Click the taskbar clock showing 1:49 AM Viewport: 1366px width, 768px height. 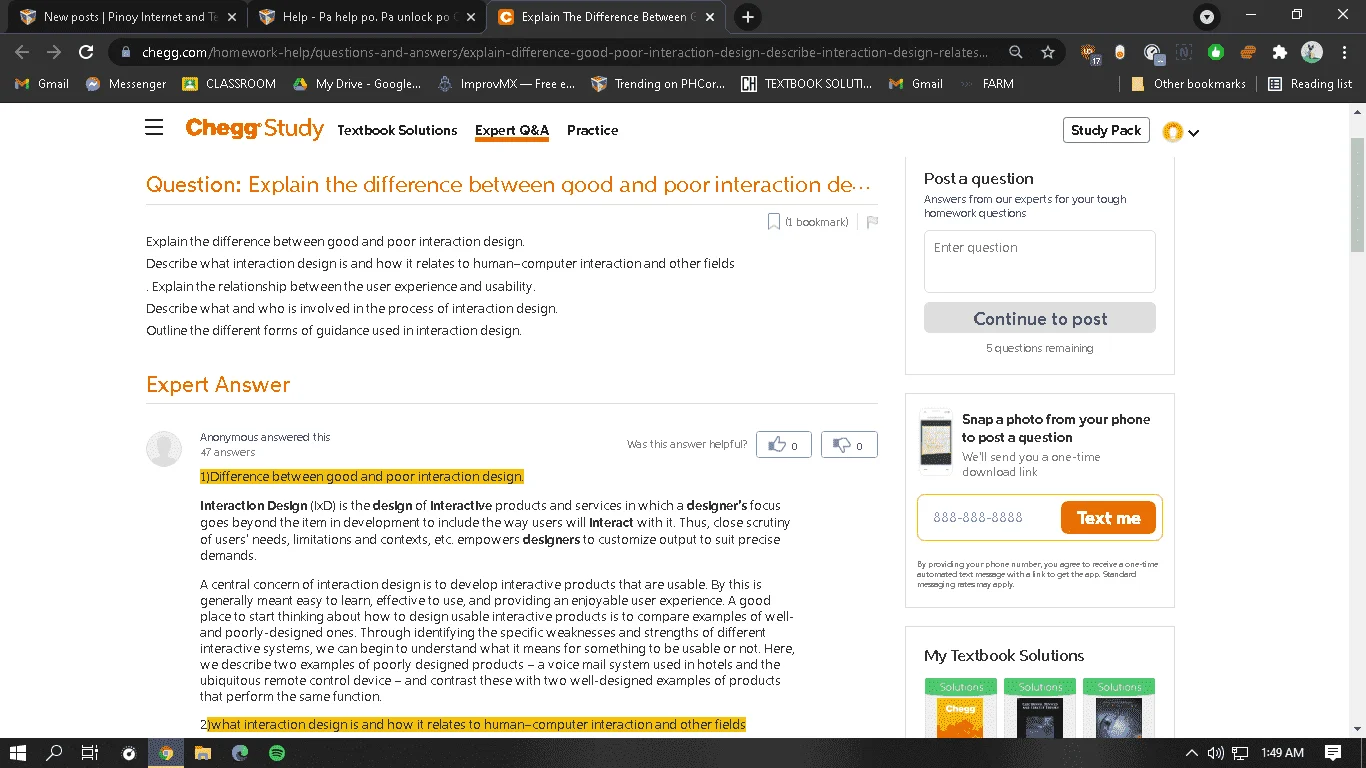1282,753
